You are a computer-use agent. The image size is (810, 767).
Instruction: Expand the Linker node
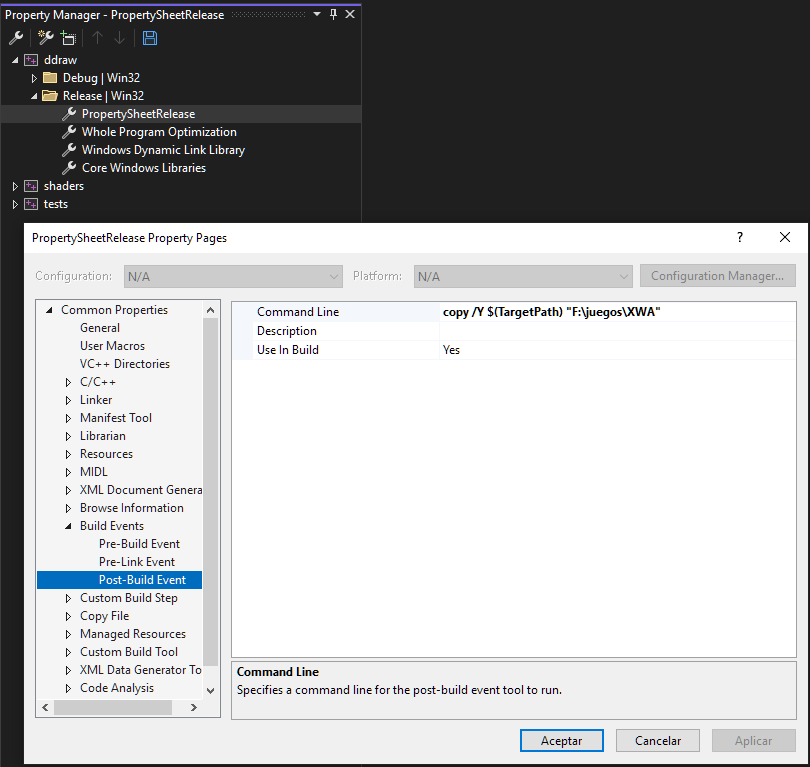coord(68,401)
